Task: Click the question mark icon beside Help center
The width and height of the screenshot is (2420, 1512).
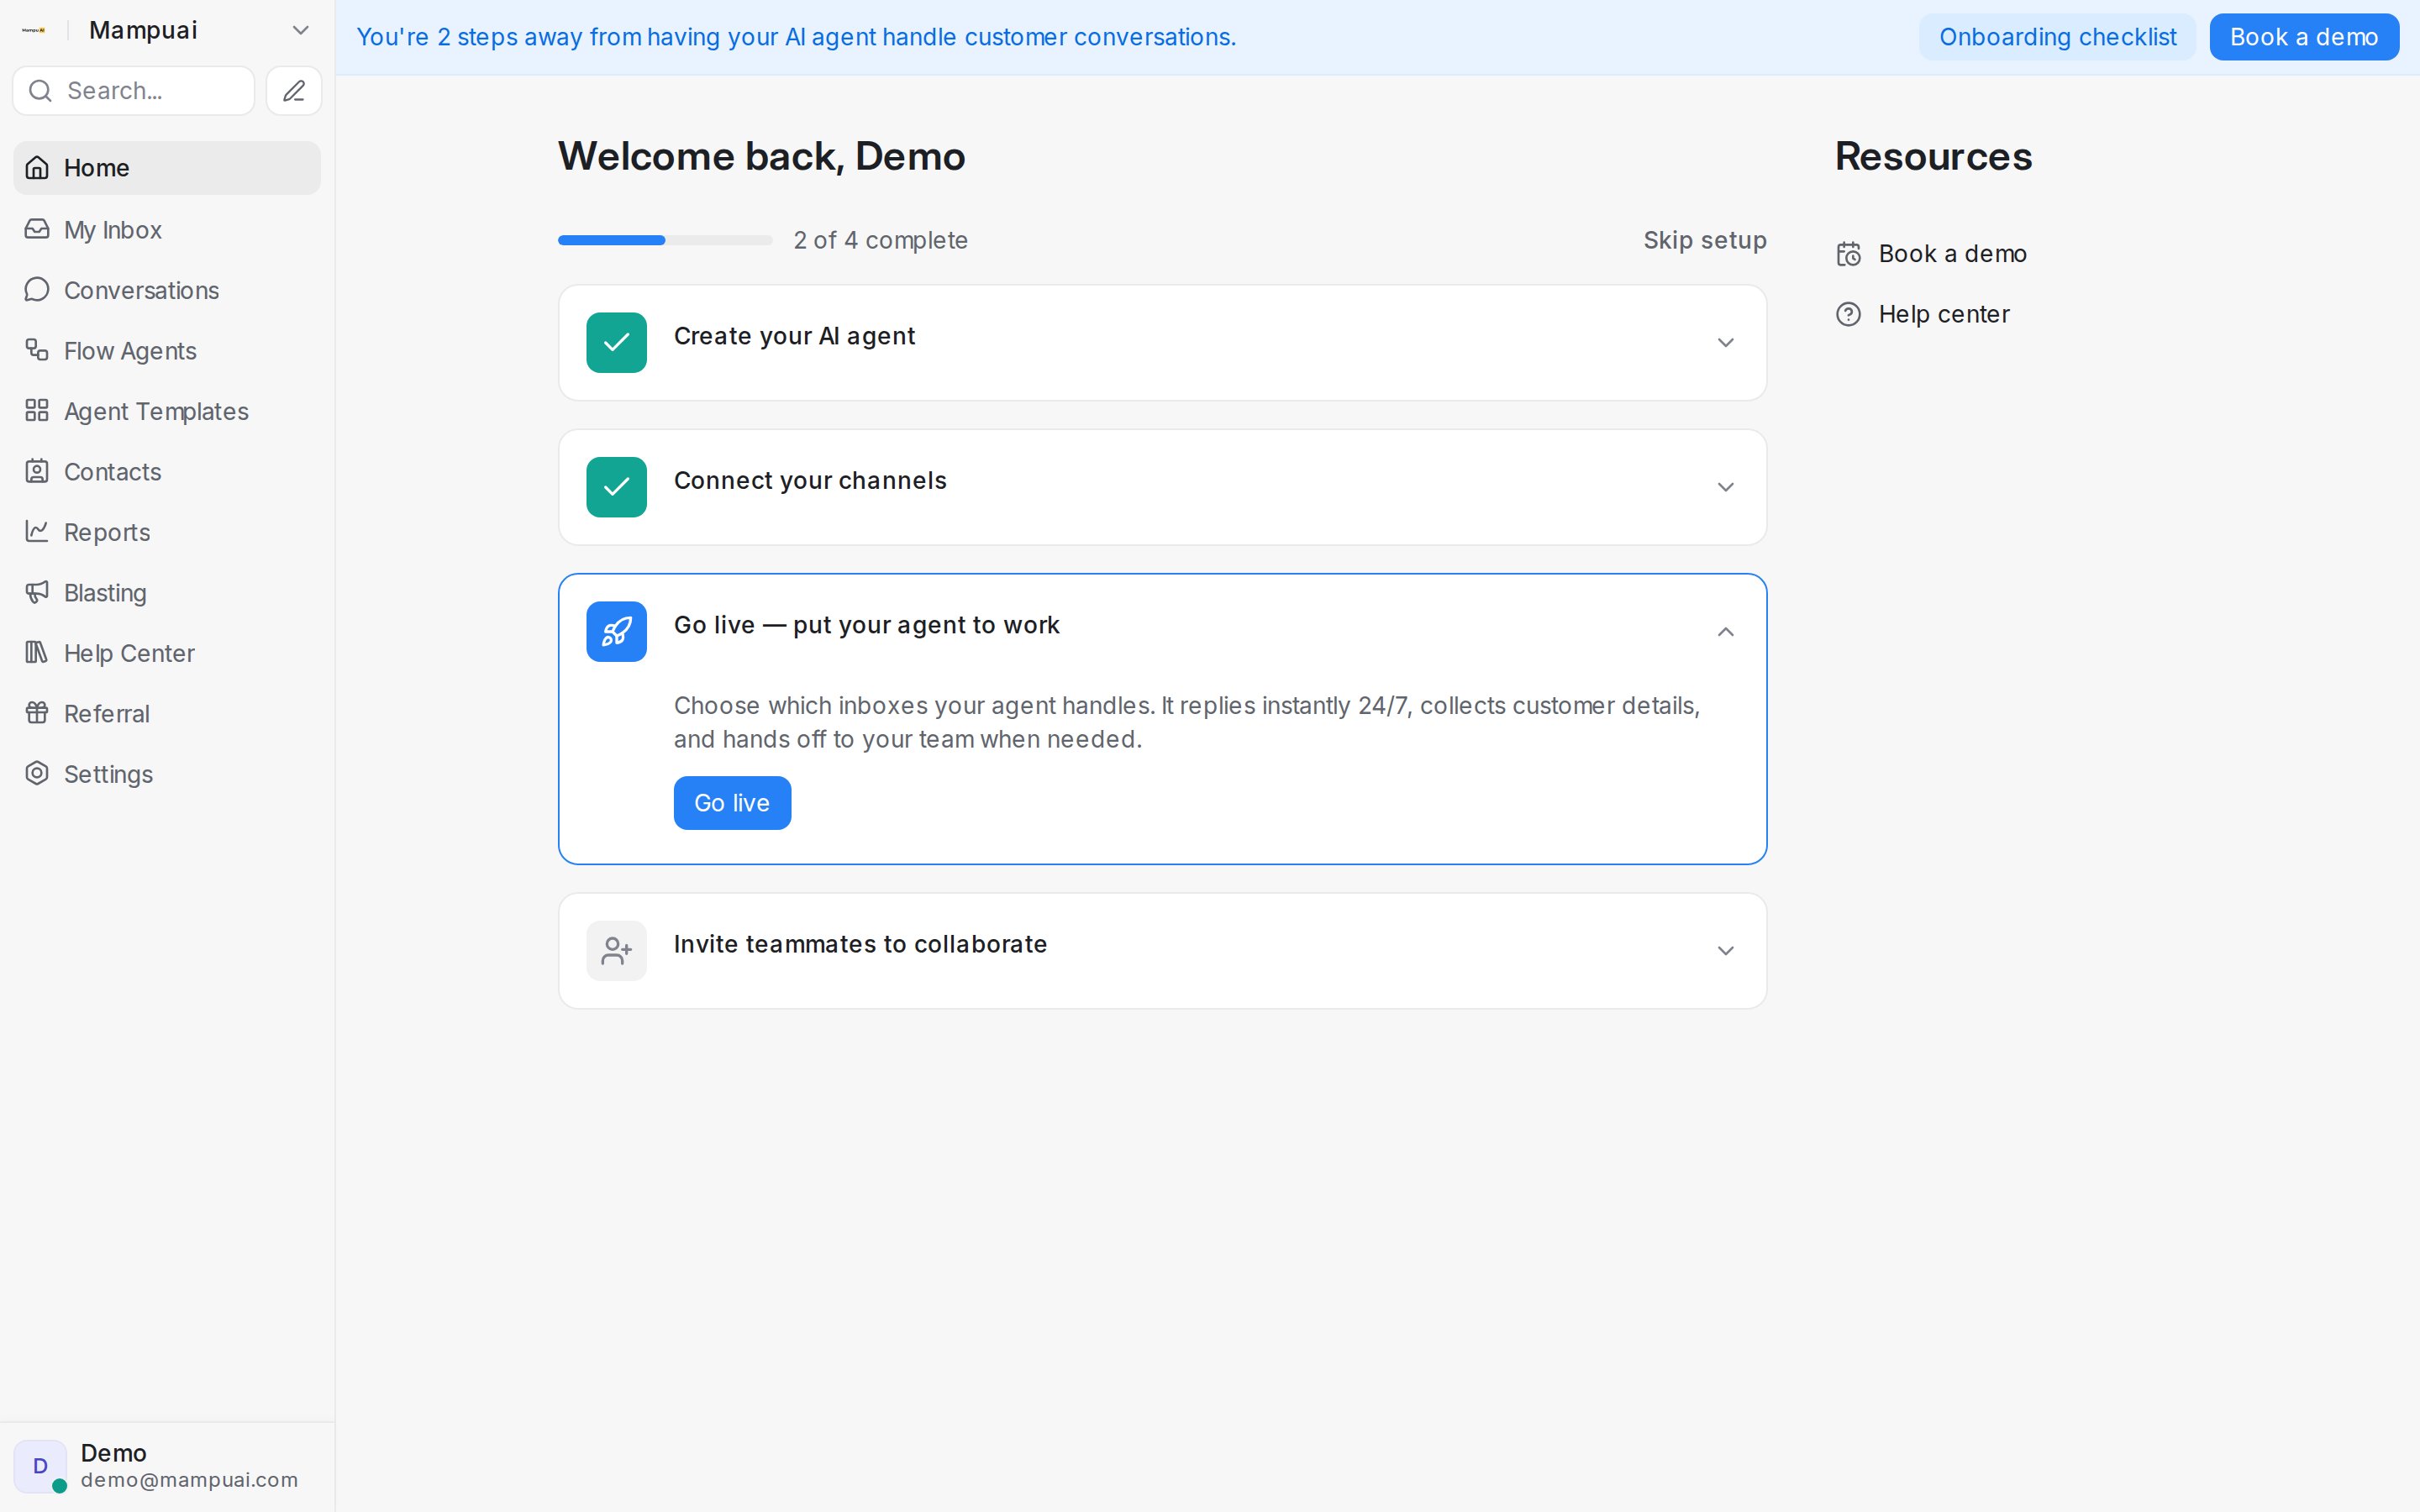Action: pyautogui.click(x=1848, y=314)
